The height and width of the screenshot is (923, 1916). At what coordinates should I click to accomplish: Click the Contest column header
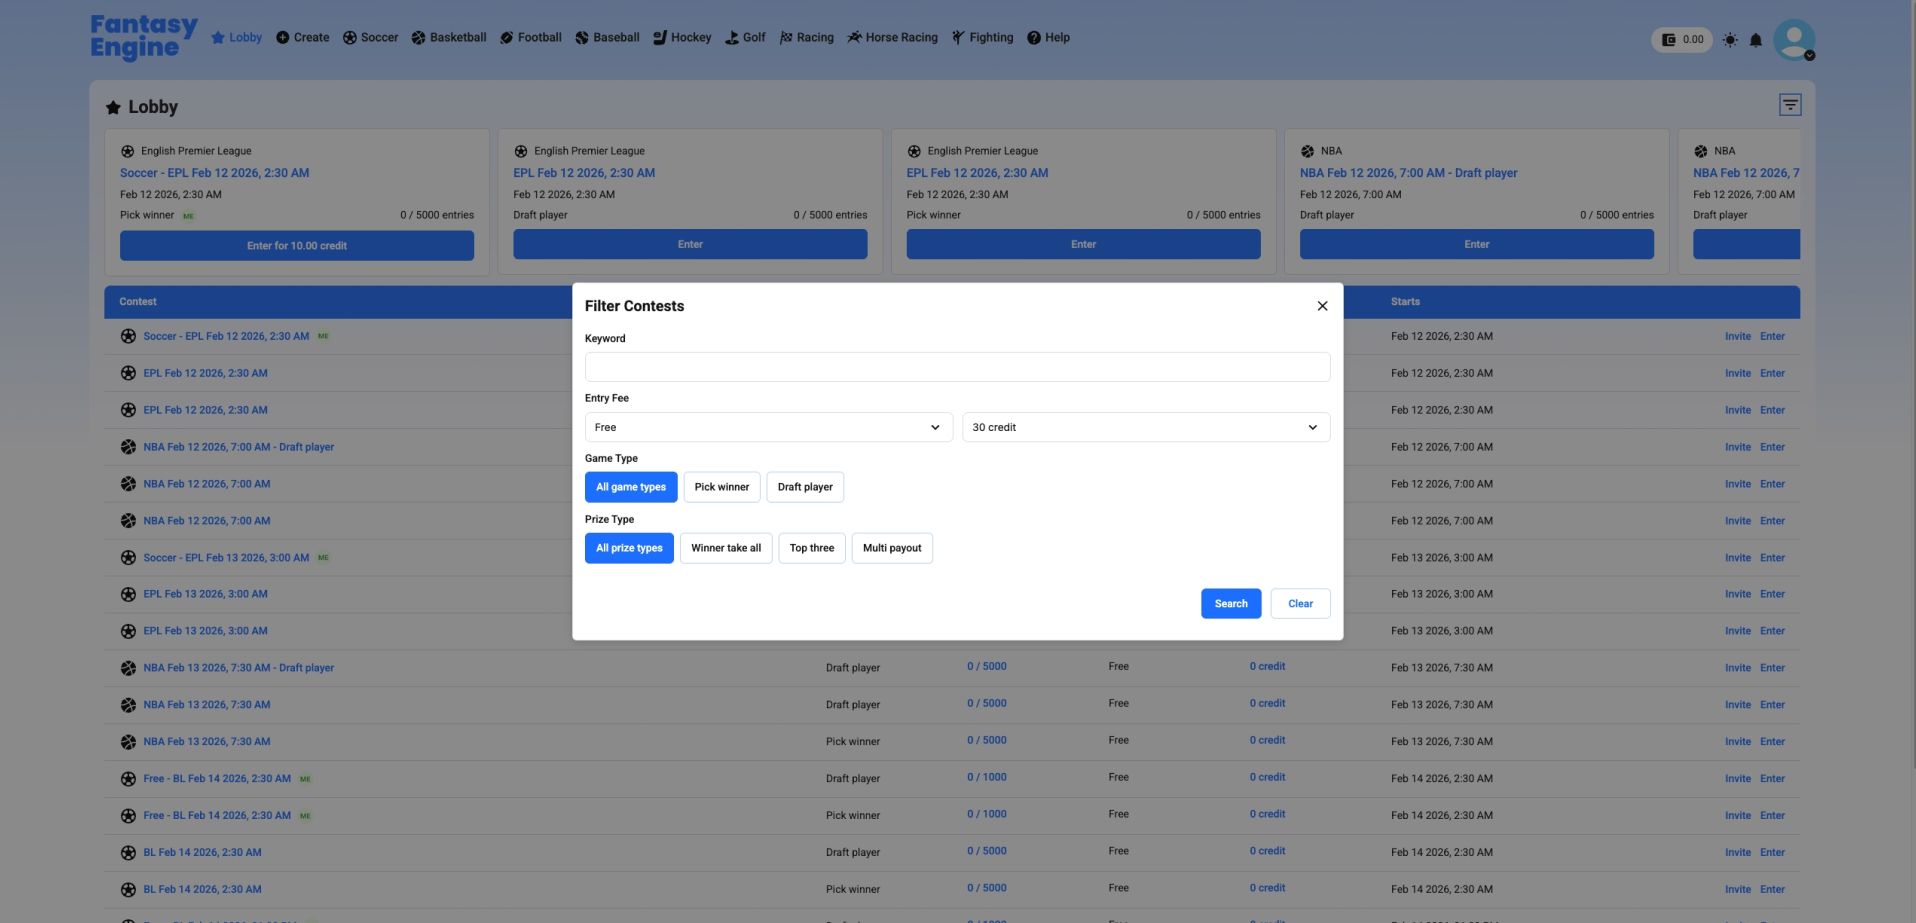(x=138, y=302)
